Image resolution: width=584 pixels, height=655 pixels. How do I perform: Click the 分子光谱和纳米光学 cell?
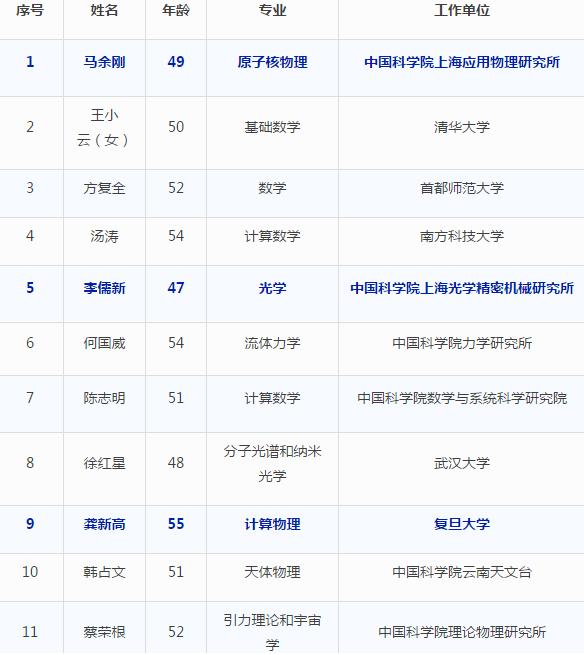(x=272, y=463)
